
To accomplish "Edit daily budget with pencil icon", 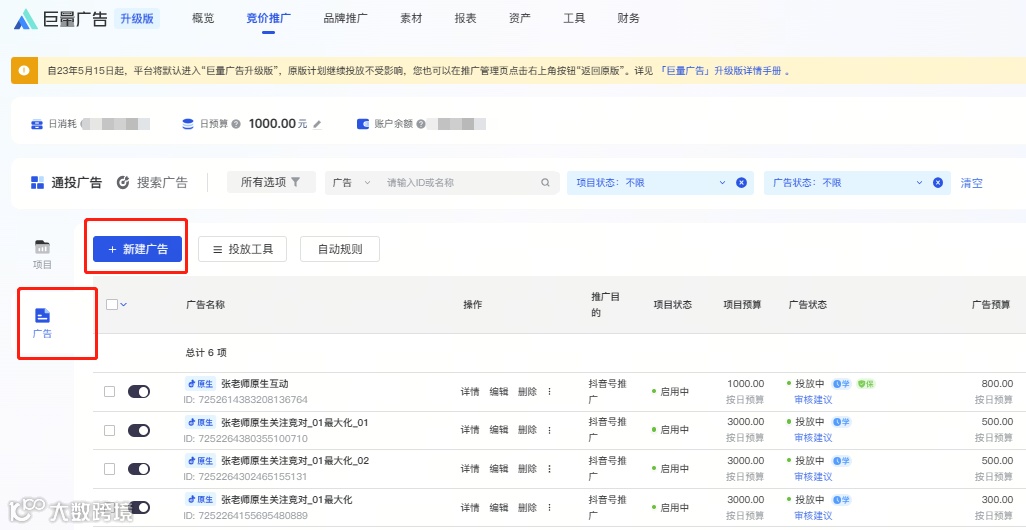I will coord(317,124).
